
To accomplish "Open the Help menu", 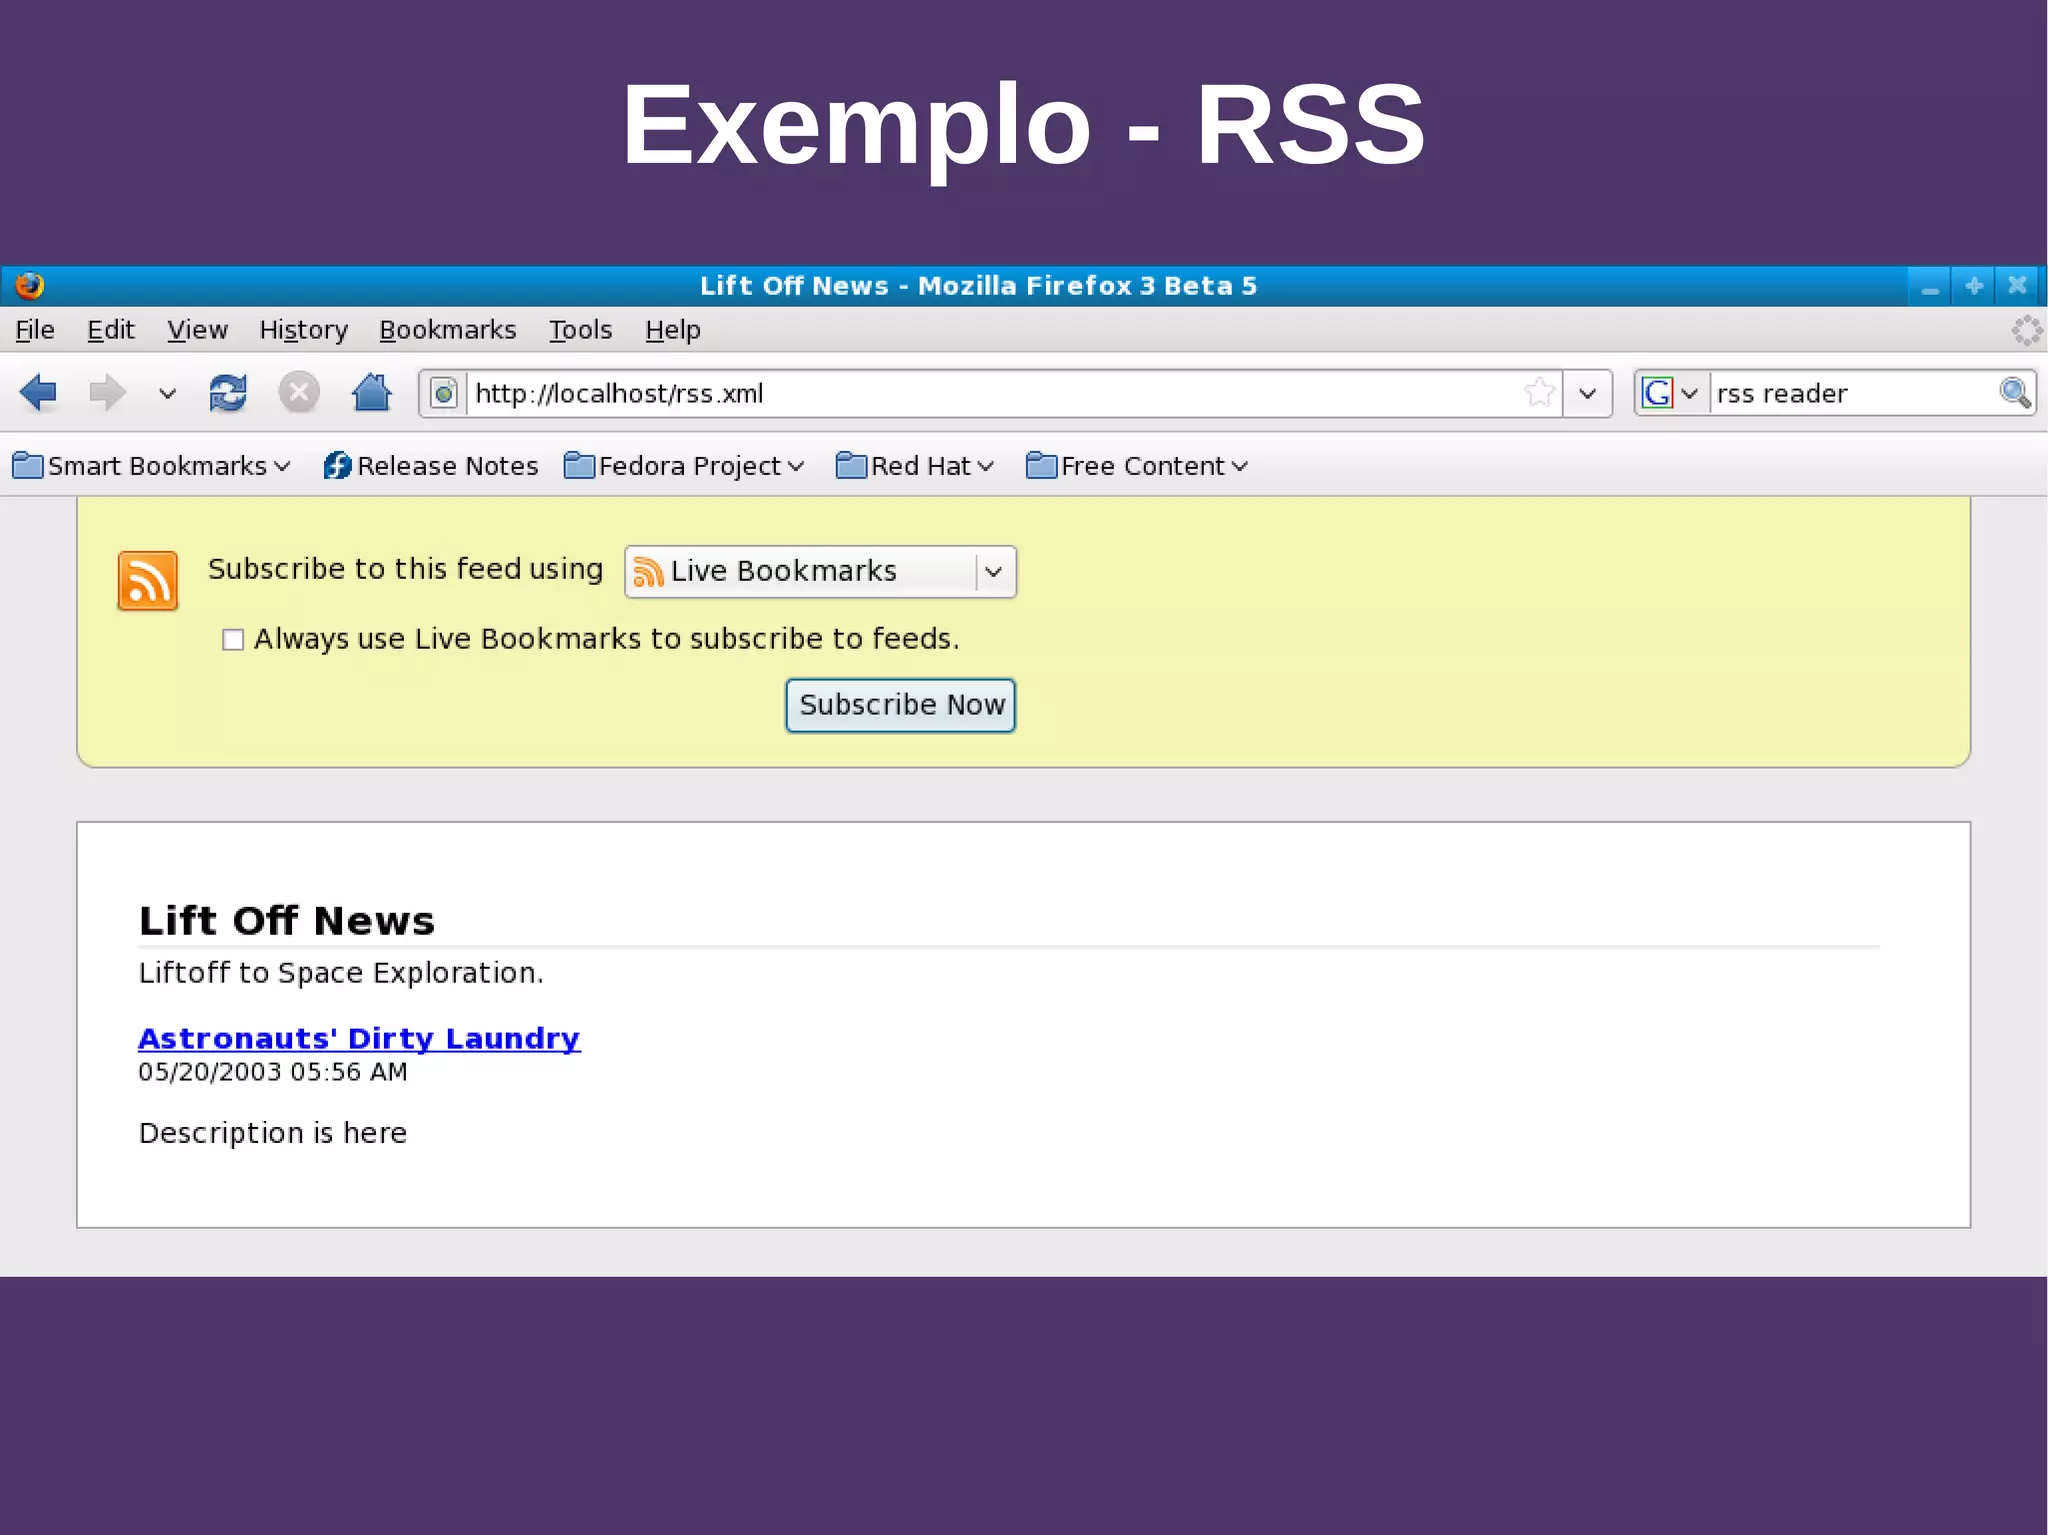I will (672, 330).
